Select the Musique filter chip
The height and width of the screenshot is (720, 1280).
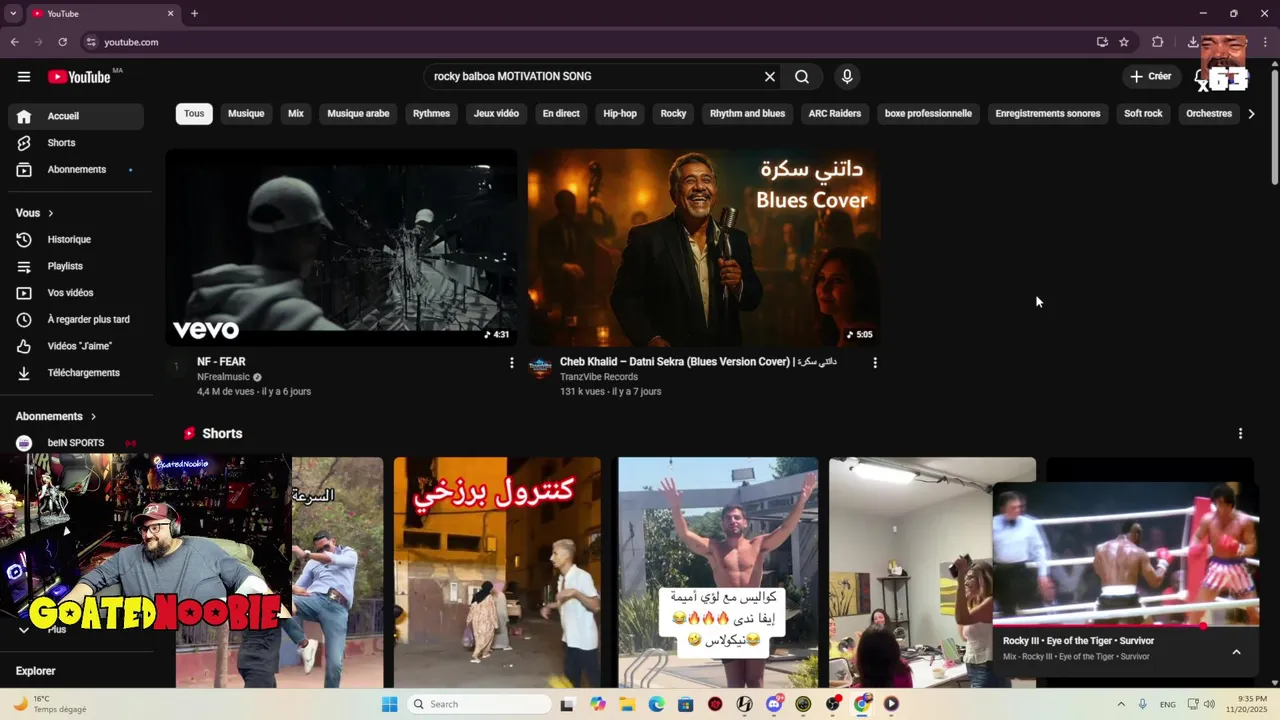246,114
